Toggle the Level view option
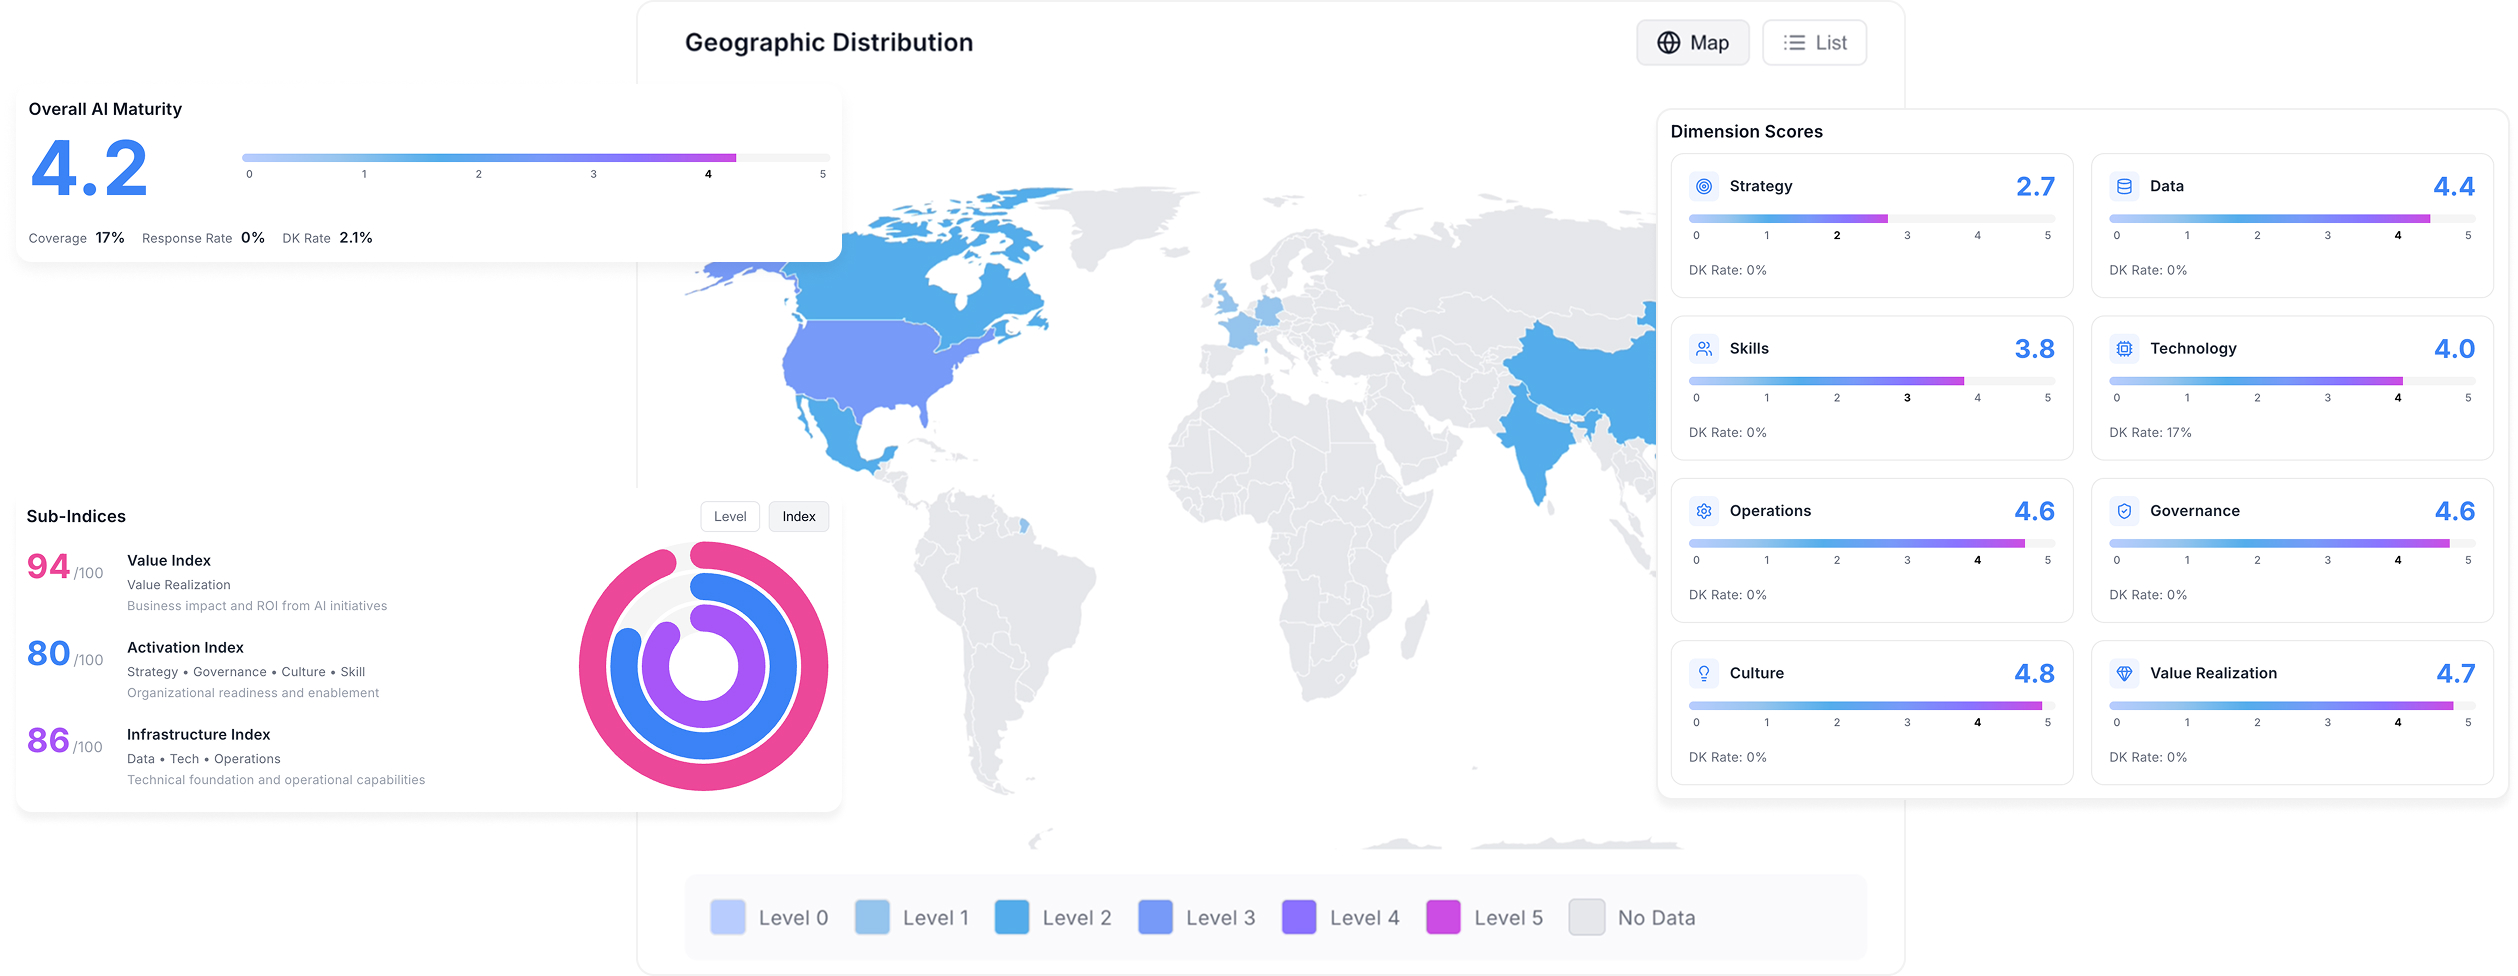The width and height of the screenshot is (2518, 976). pyautogui.click(x=730, y=516)
